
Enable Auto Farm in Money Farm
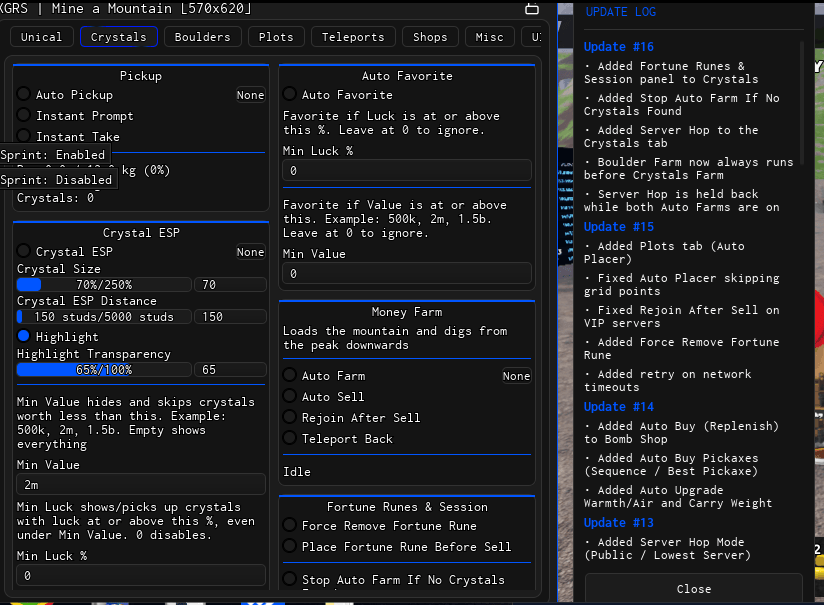pos(290,375)
